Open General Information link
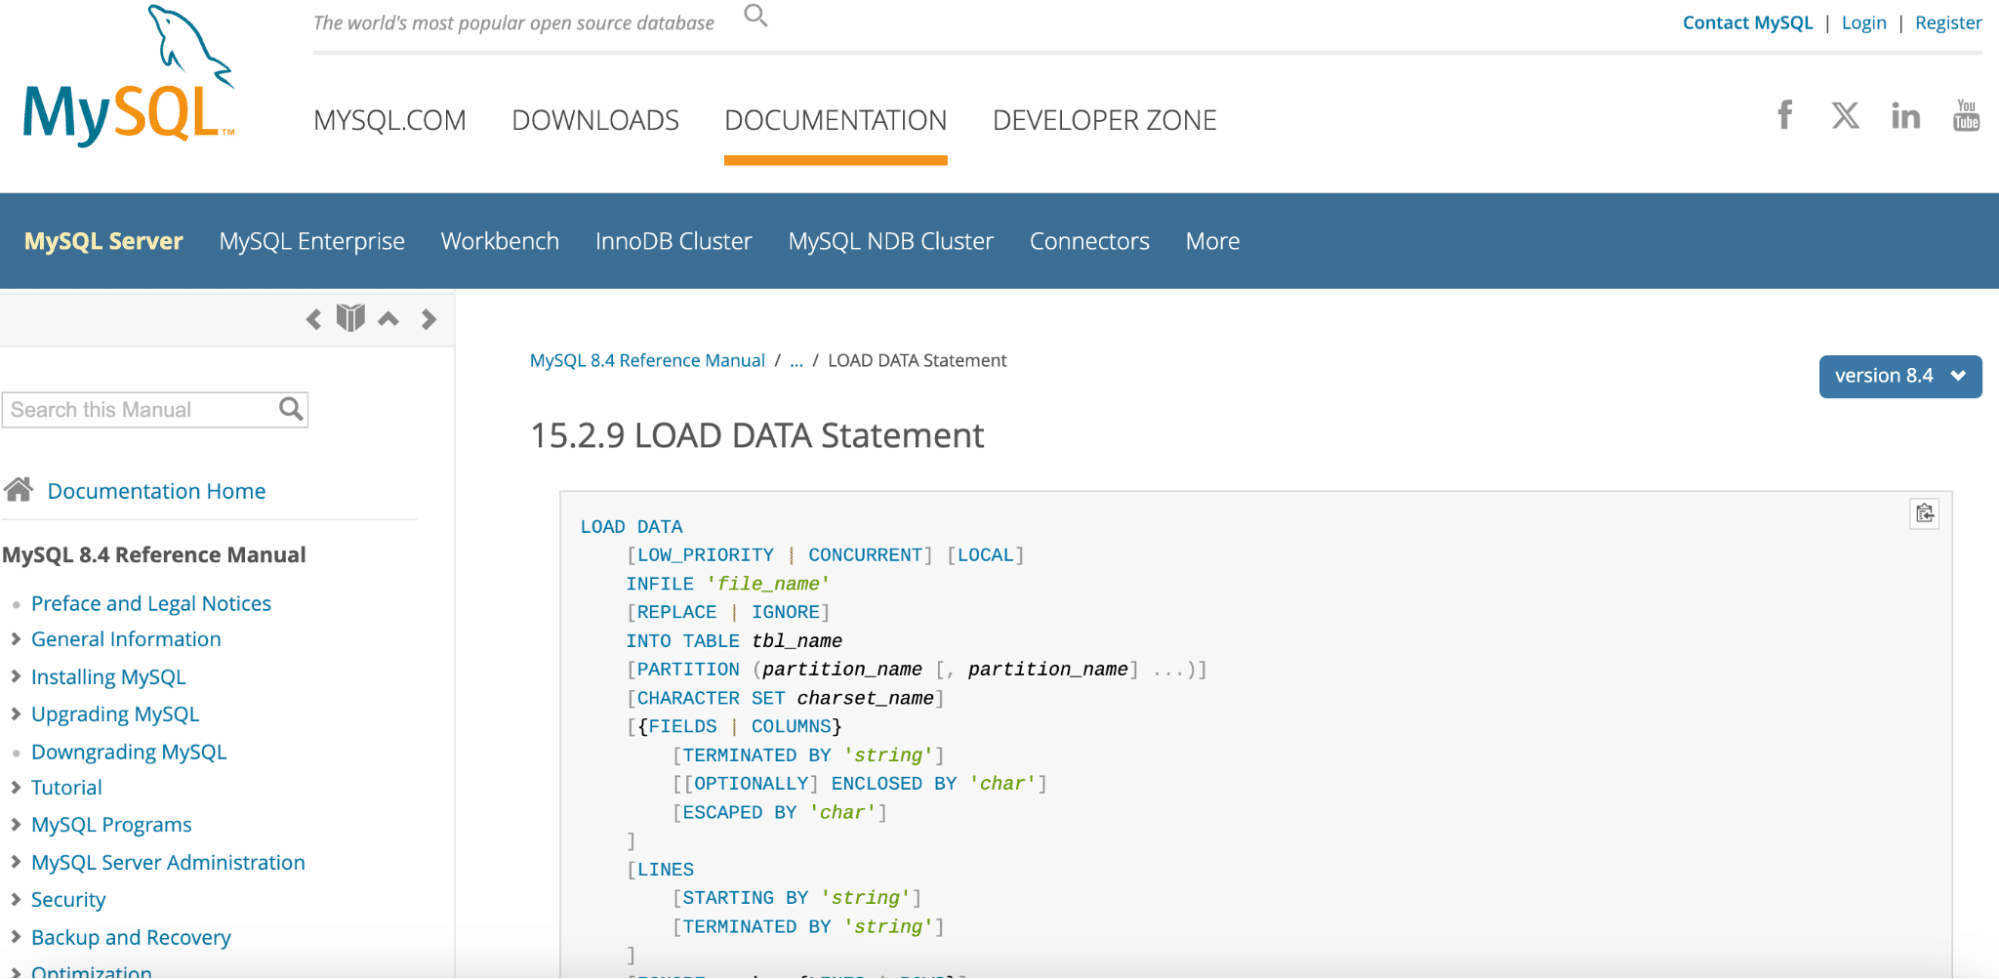The width and height of the screenshot is (1999, 979). click(126, 639)
